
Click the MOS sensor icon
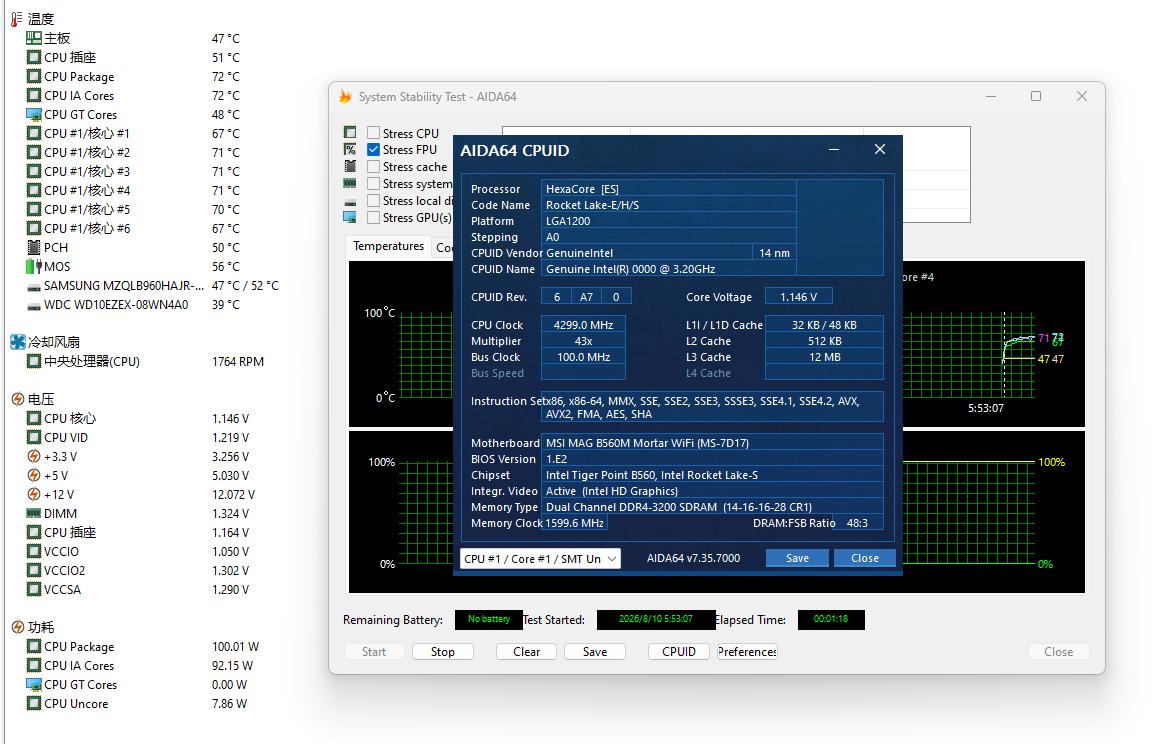pyautogui.click(x=34, y=266)
